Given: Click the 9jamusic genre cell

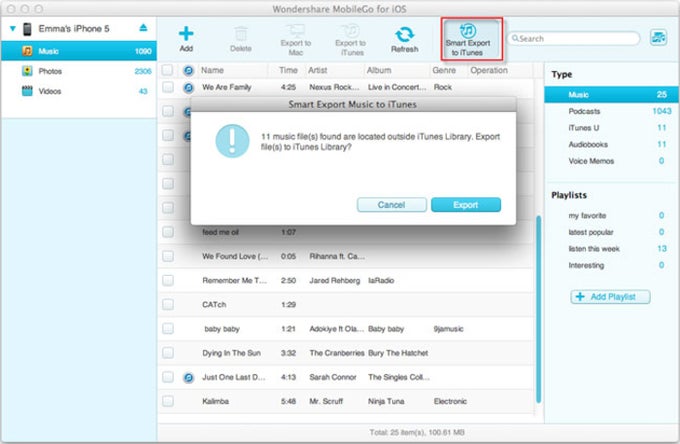Looking at the screenshot, I should coord(448,329).
